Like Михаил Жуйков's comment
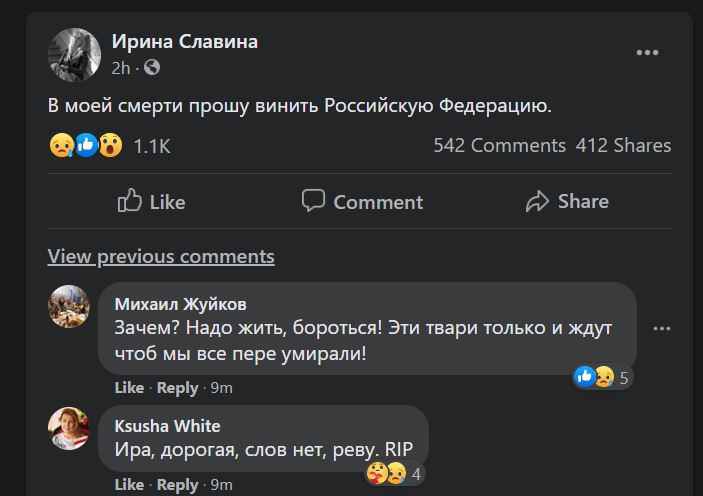The width and height of the screenshot is (703, 496). 129,388
